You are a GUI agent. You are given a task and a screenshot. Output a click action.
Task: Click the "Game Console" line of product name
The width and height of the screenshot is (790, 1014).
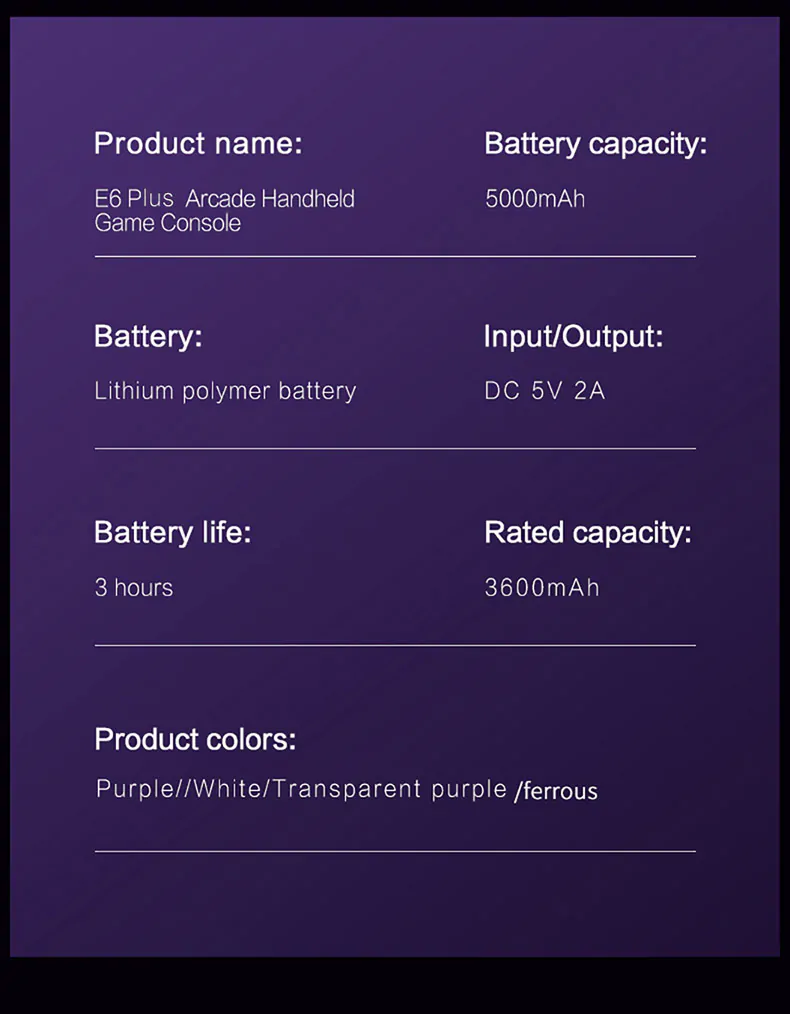point(168,223)
